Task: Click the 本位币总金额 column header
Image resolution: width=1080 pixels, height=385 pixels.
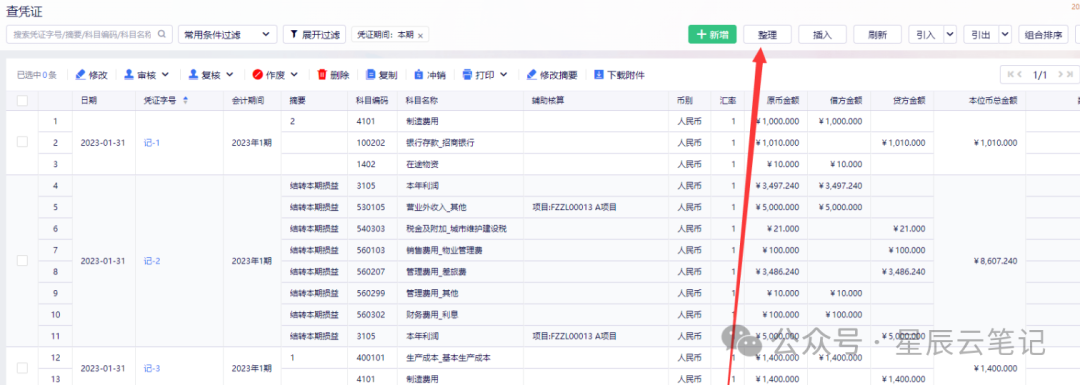Action: point(993,100)
